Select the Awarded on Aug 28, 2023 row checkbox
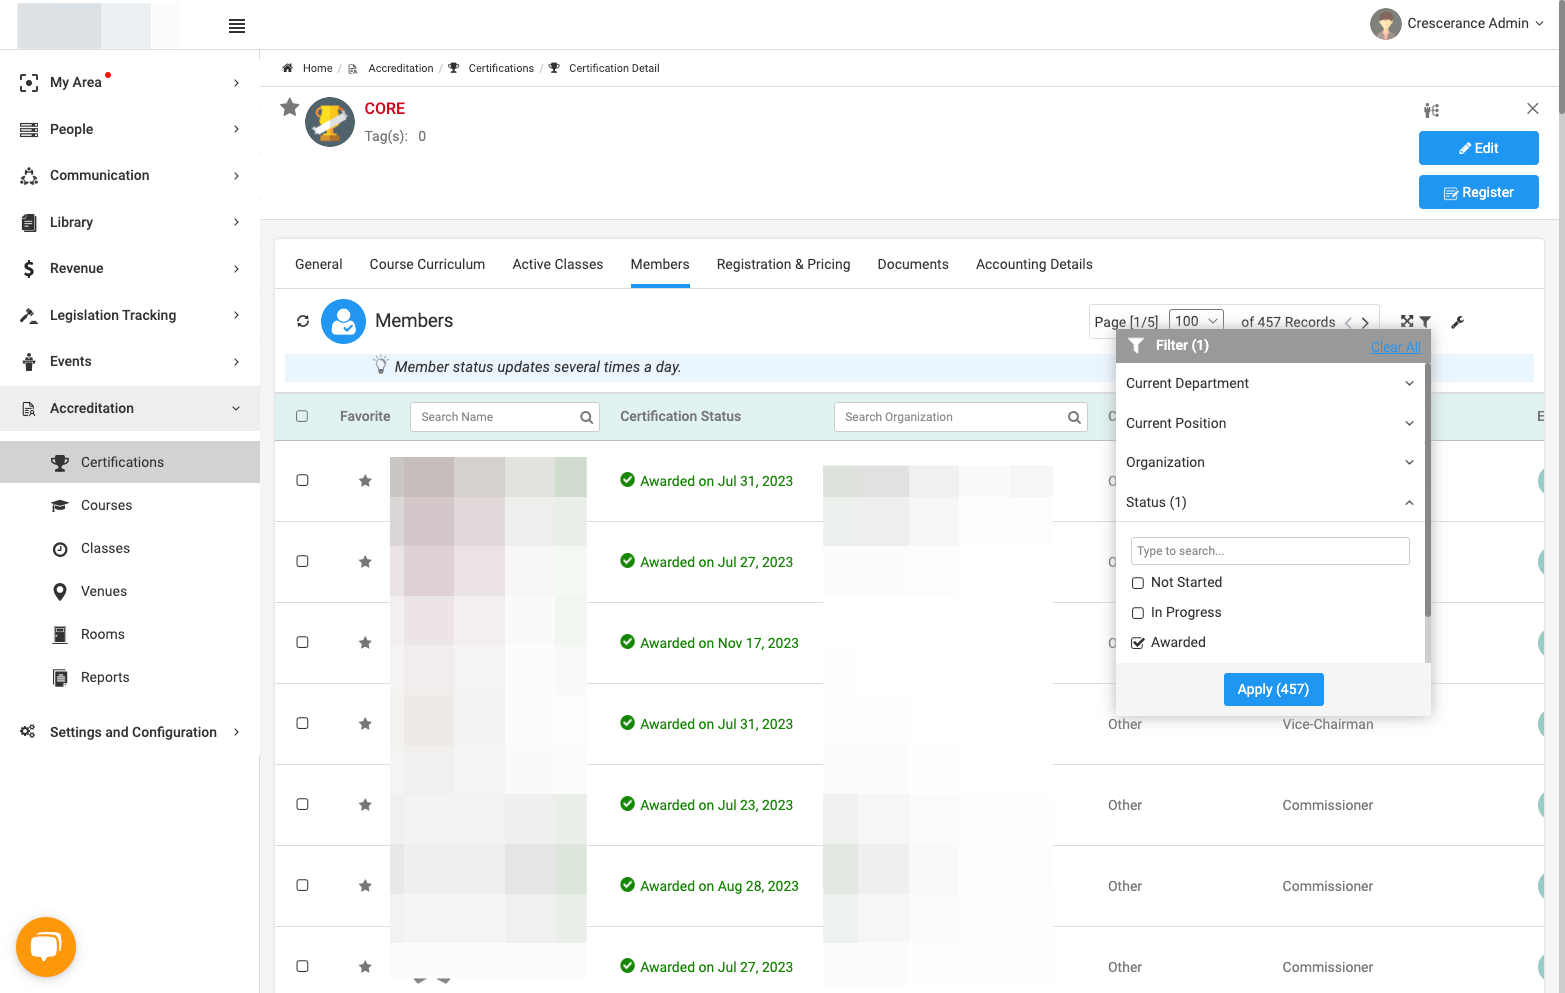This screenshot has width=1565, height=993. 302,885
